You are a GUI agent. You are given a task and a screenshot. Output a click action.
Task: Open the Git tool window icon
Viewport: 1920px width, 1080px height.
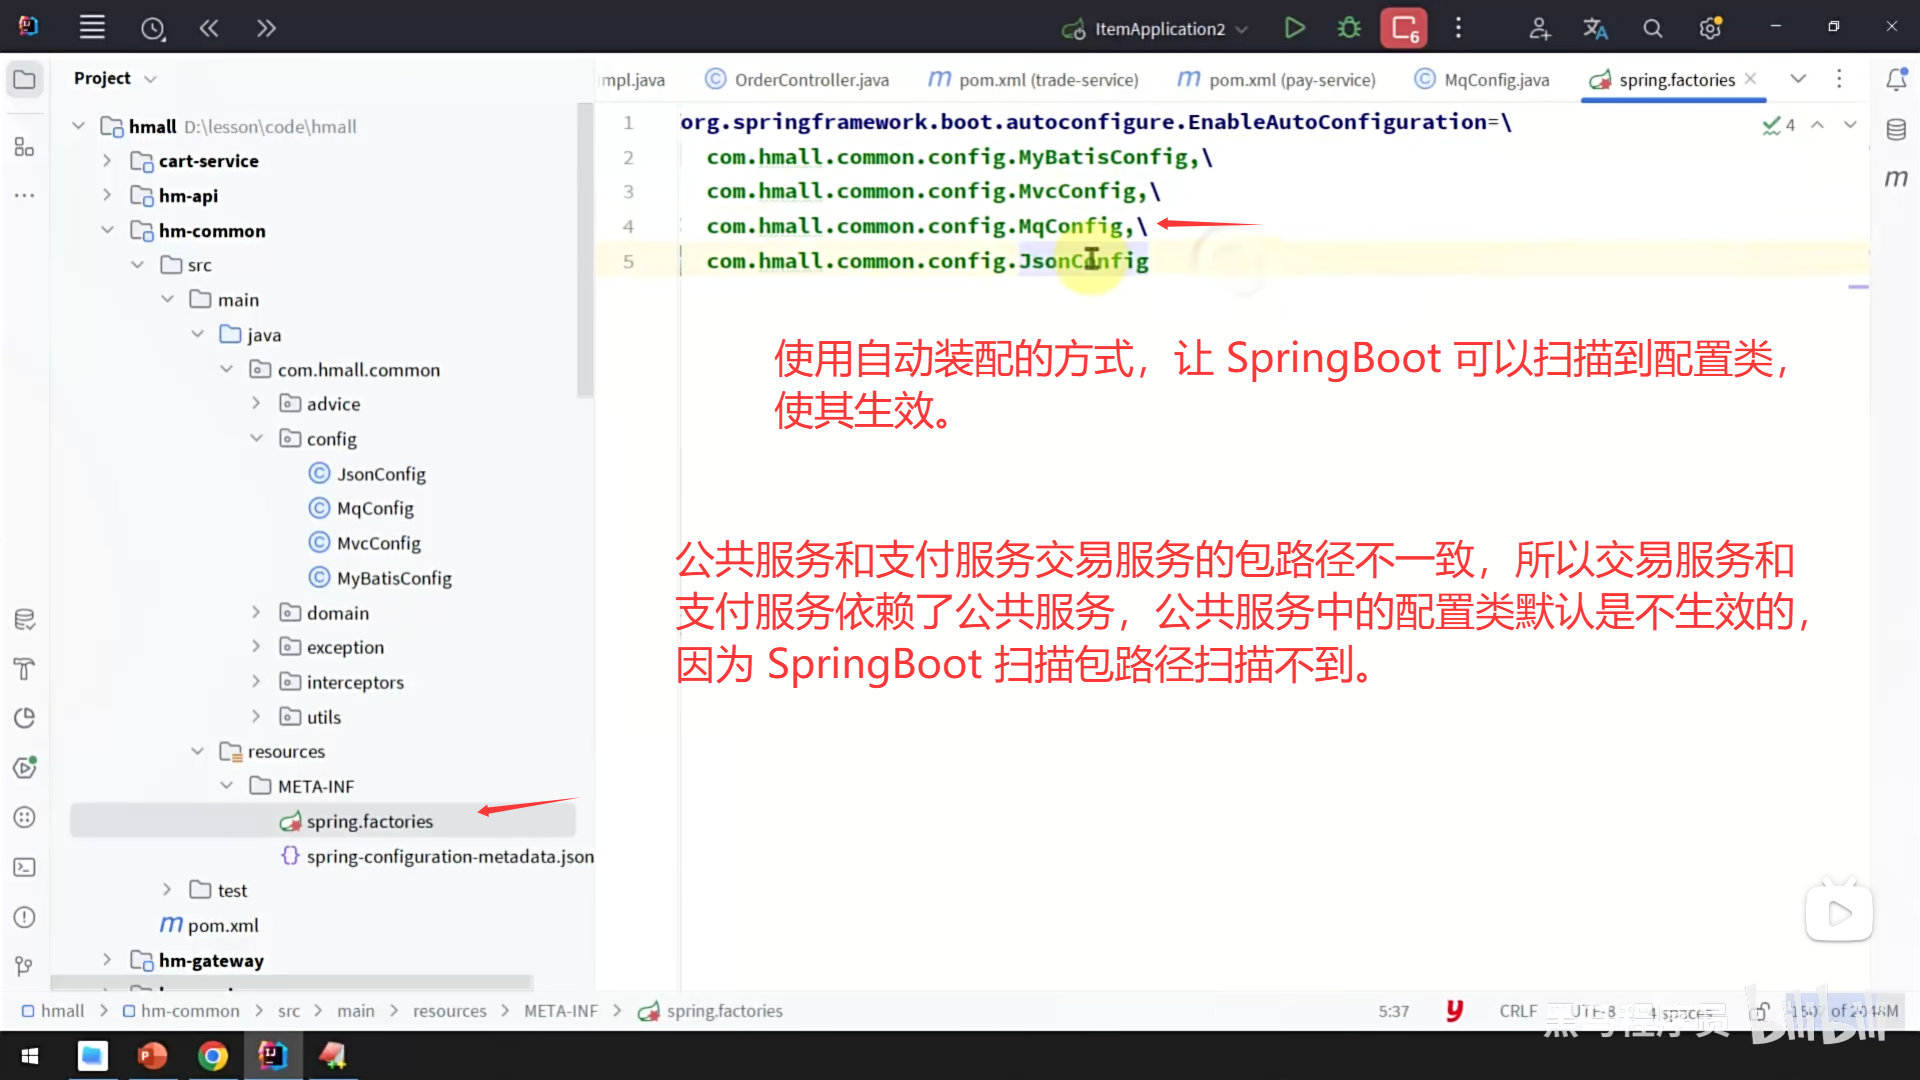(x=25, y=966)
